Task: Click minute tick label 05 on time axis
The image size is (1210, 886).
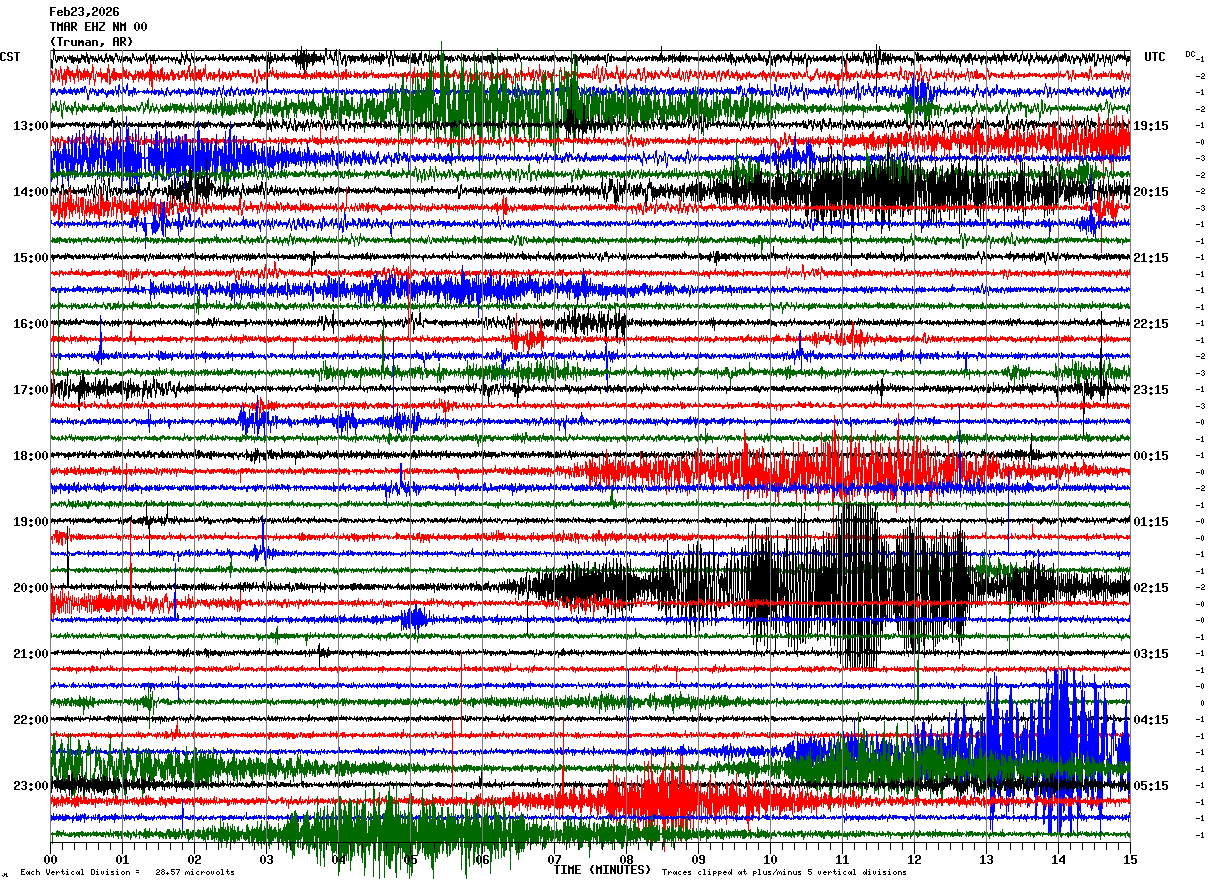Action: click(410, 859)
